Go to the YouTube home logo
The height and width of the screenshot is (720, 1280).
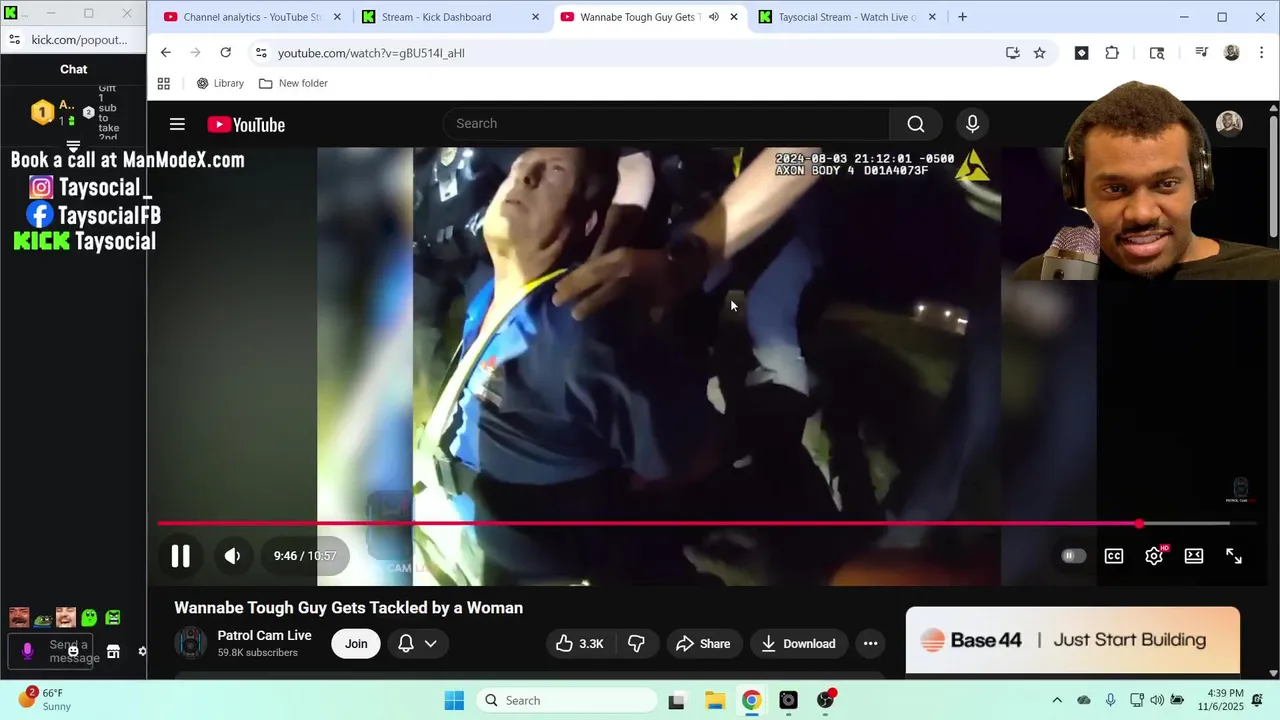pos(246,125)
